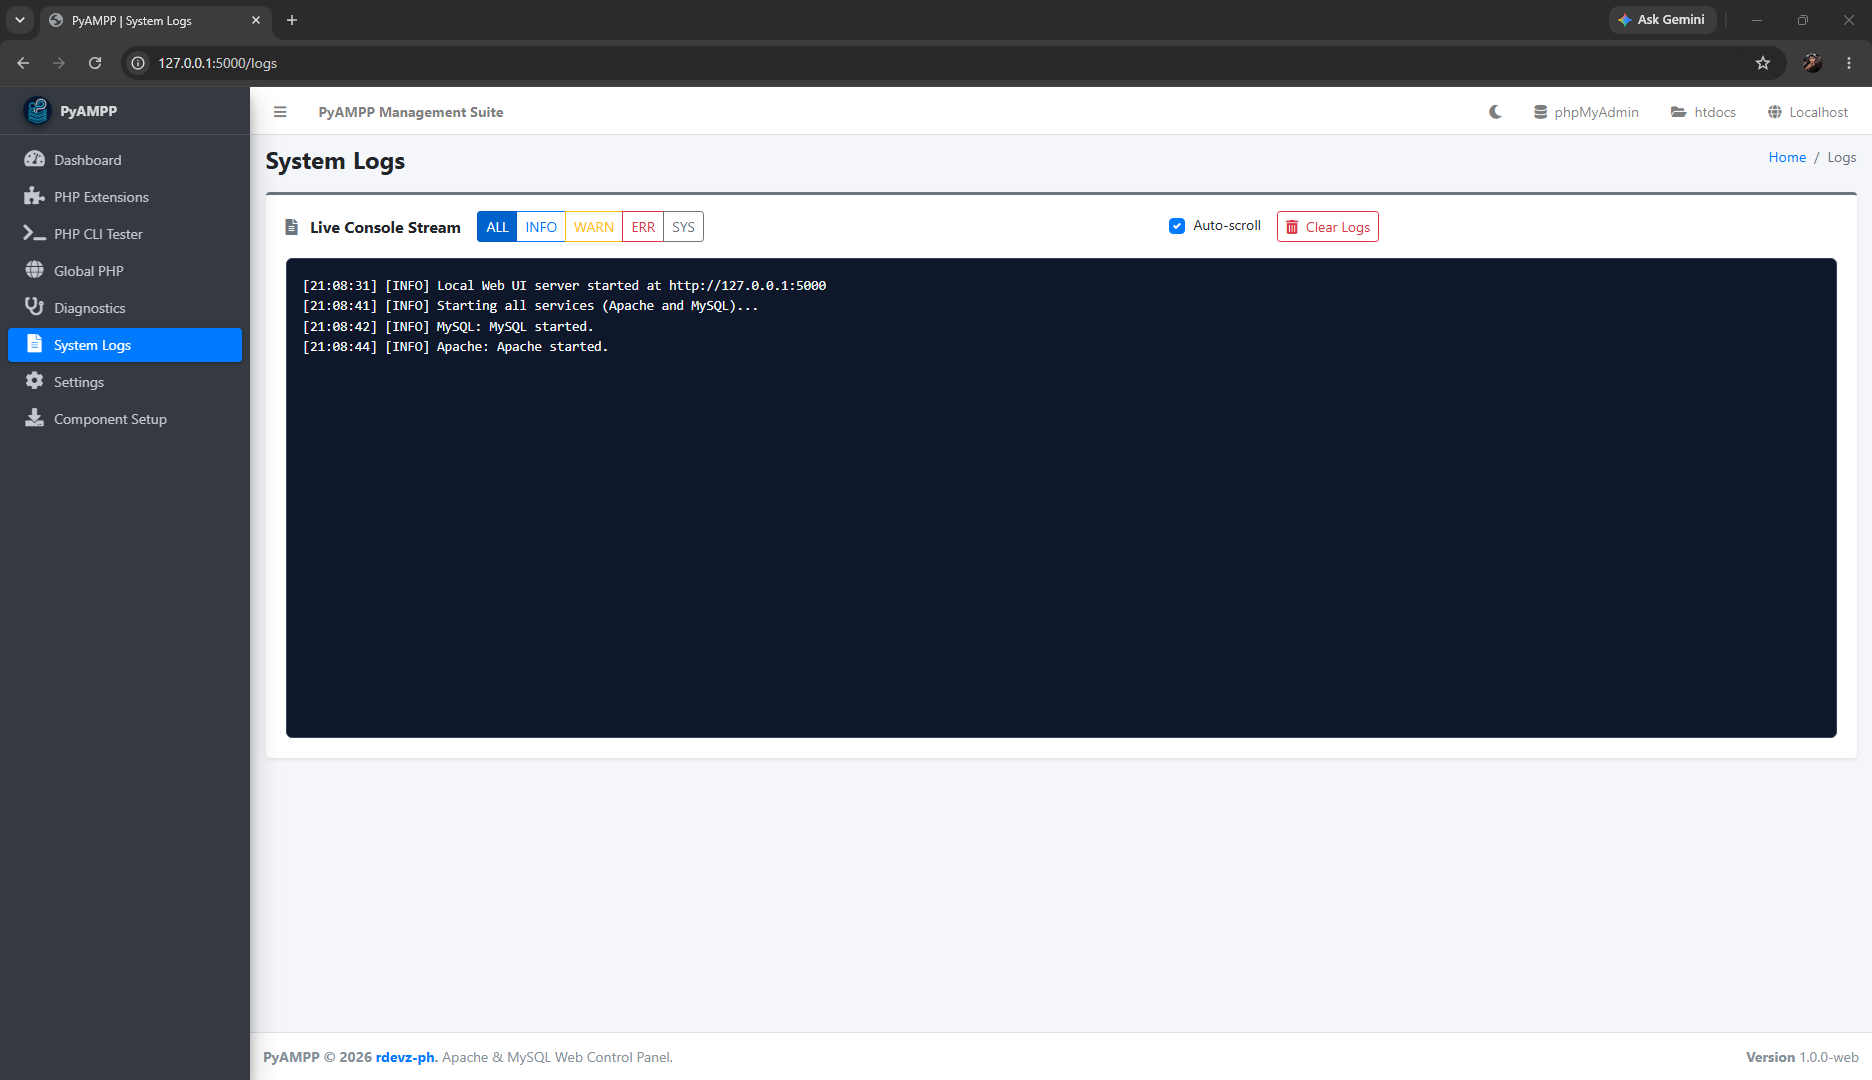The height and width of the screenshot is (1080, 1872).
Task: Open the browser three-dot menu
Action: (1849, 63)
